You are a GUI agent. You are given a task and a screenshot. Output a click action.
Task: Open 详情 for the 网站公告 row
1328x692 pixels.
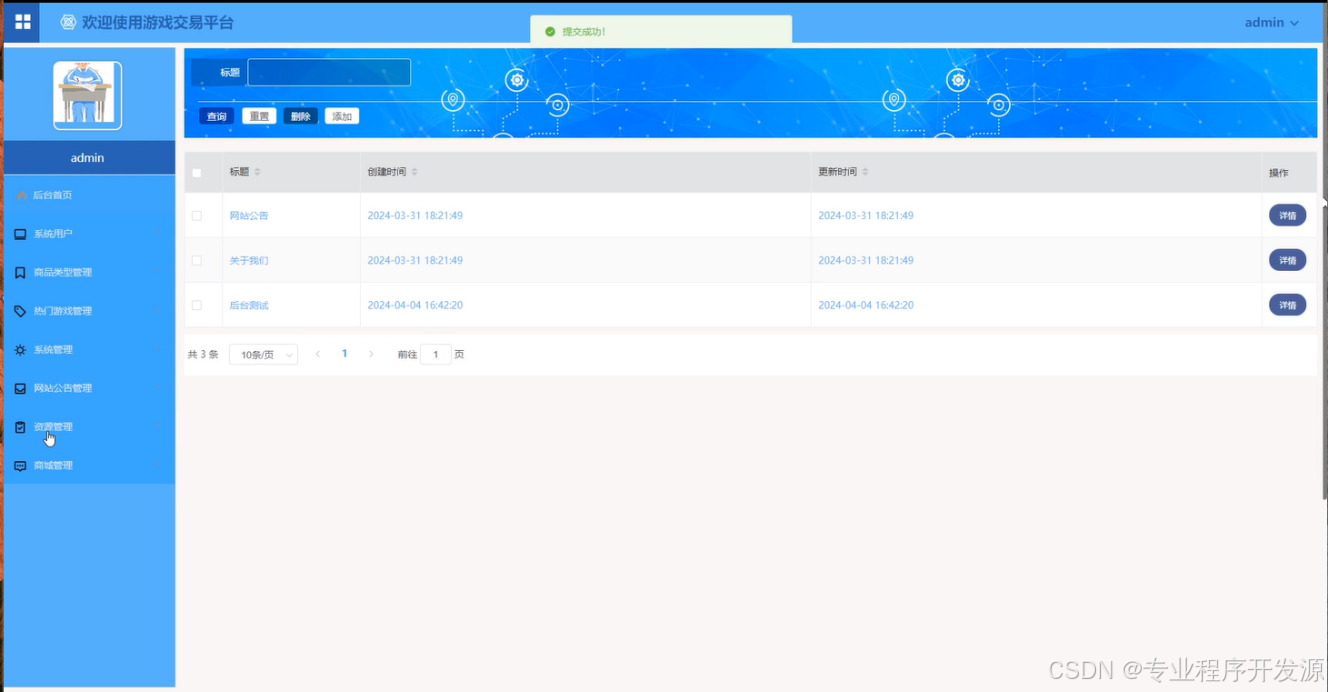point(1287,215)
